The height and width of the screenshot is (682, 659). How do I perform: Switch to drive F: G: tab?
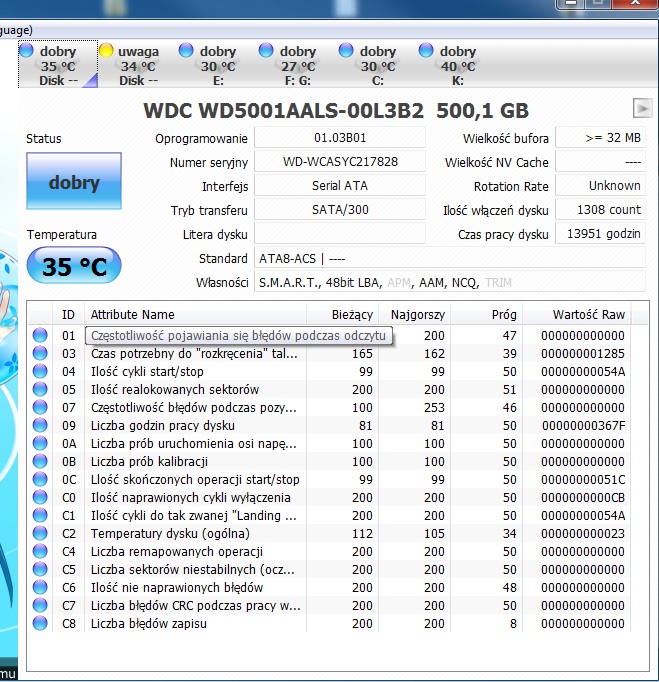tap(298, 65)
